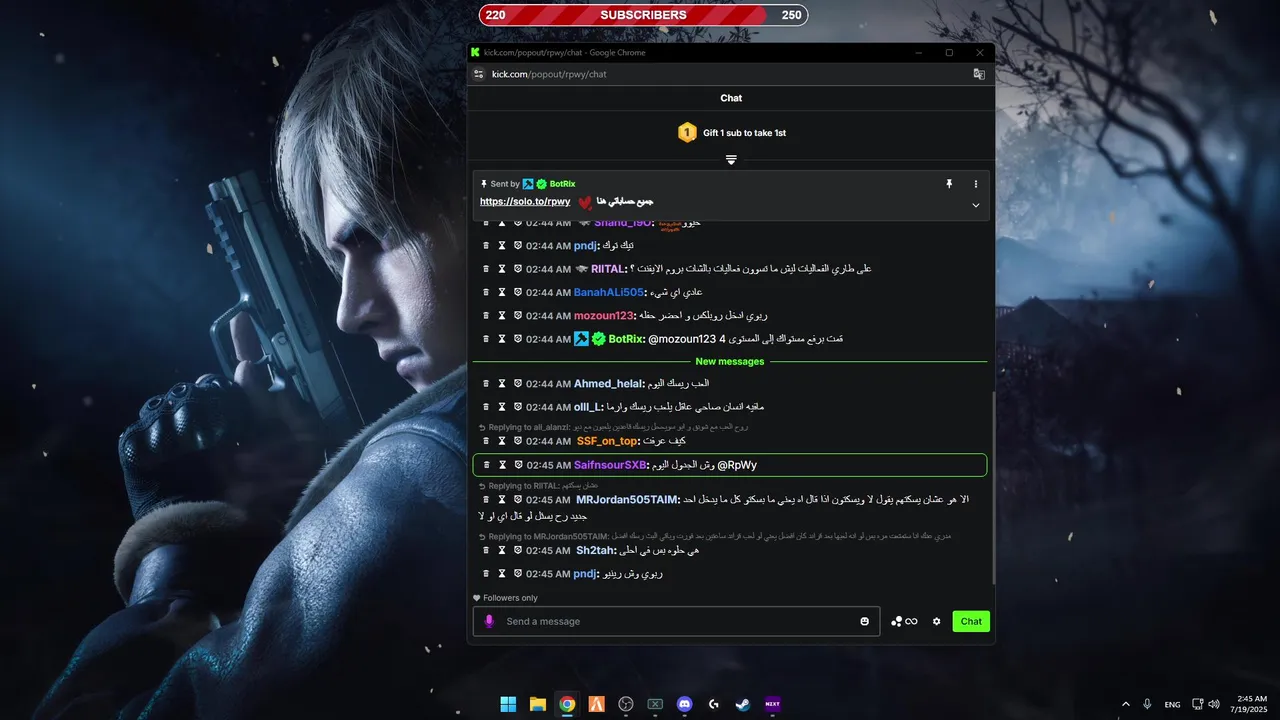
Task: Click the Sh2tah username
Action: [597, 551]
